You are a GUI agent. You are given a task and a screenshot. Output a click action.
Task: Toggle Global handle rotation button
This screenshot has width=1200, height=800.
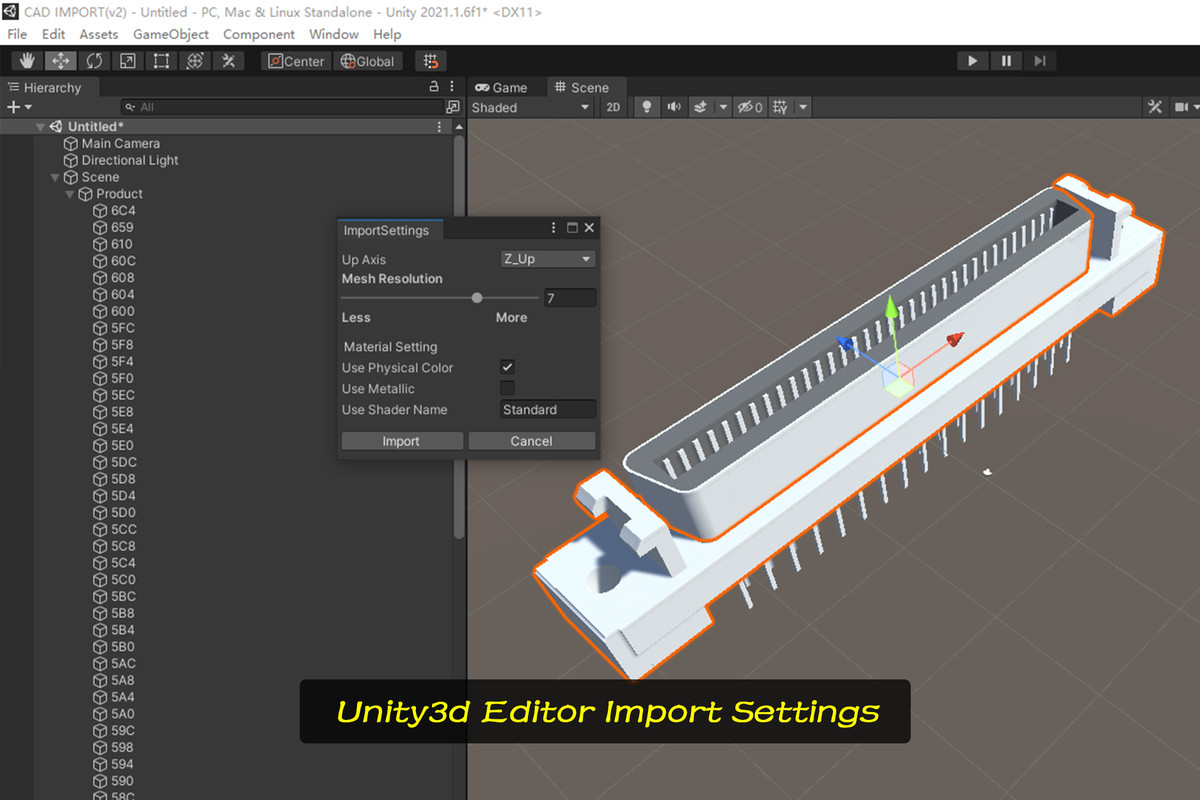(x=367, y=61)
